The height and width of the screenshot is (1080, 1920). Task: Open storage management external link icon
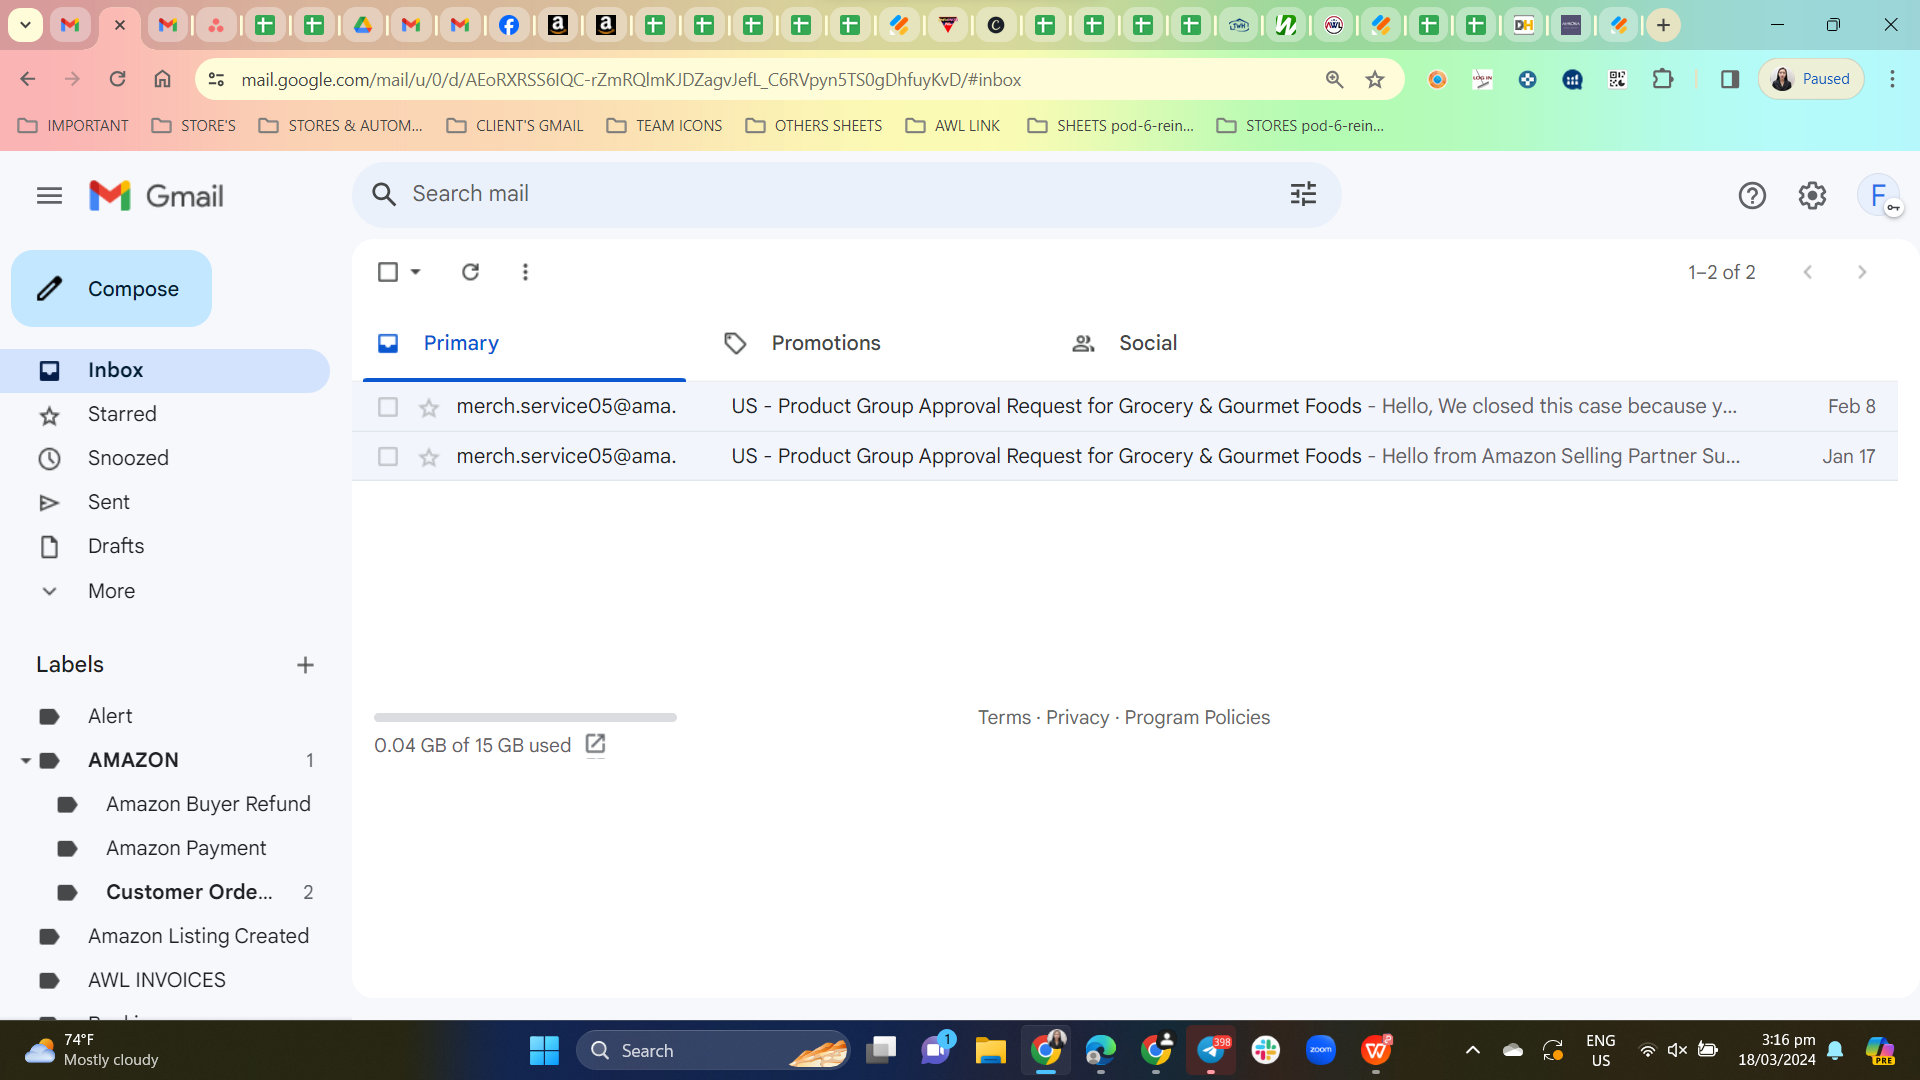point(595,745)
